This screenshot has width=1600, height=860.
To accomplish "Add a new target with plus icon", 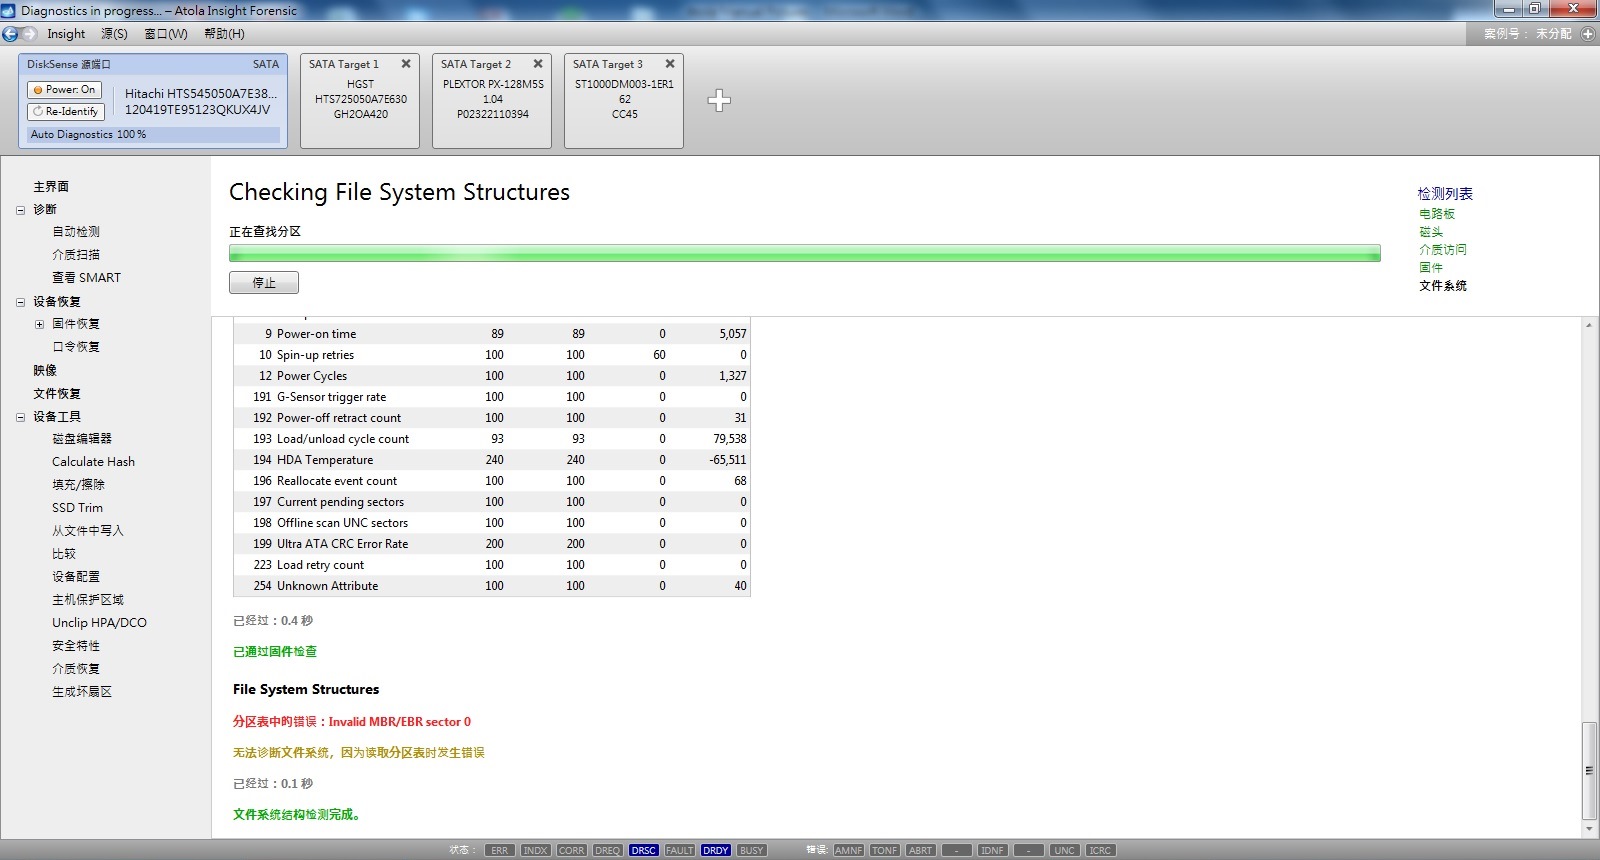I will point(719,100).
